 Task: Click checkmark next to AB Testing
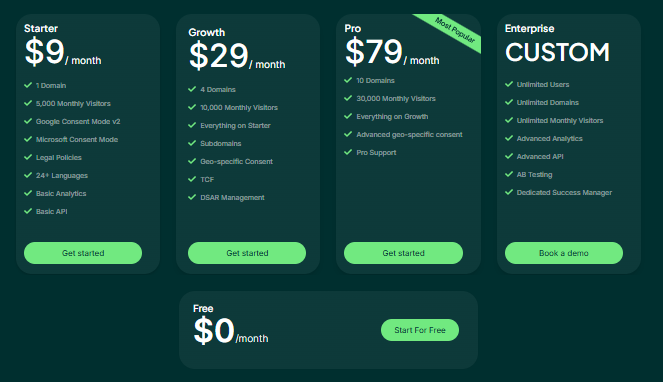509,174
